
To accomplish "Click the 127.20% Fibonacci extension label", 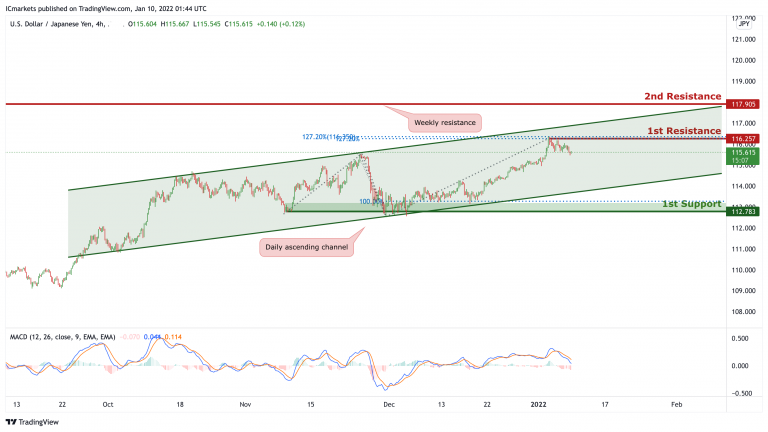I will click(328, 137).
